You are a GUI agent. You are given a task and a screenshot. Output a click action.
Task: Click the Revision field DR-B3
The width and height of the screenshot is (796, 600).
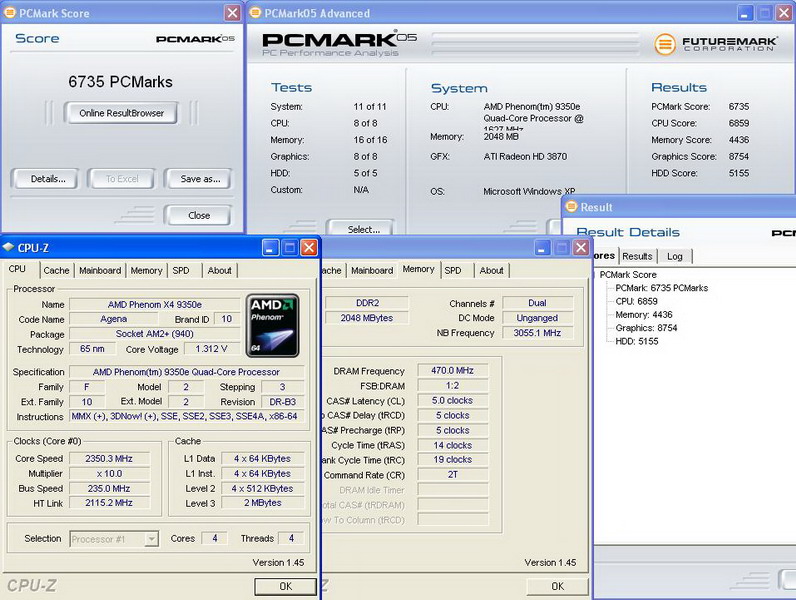[282, 402]
